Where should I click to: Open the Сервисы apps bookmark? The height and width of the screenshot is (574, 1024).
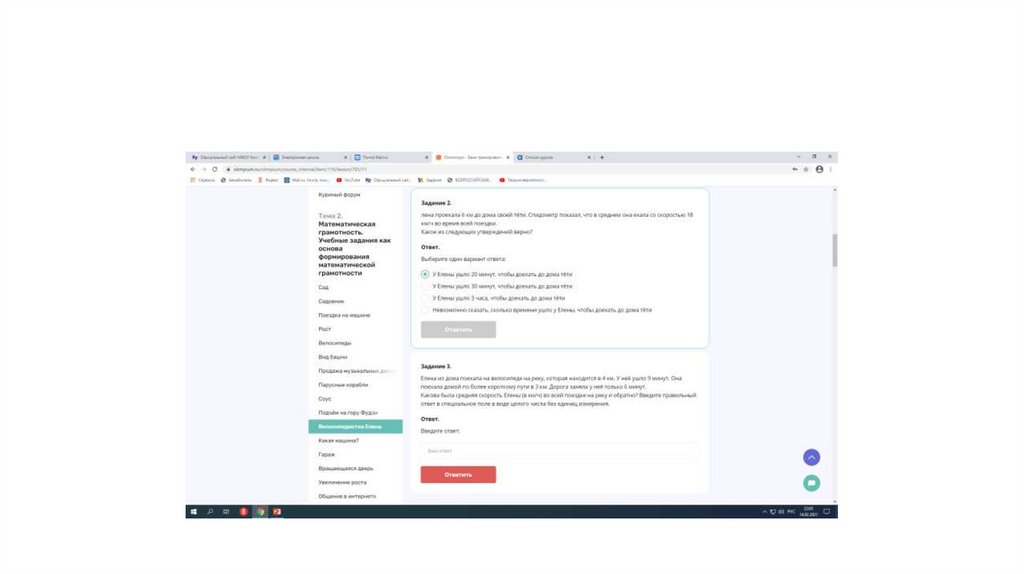point(202,180)
